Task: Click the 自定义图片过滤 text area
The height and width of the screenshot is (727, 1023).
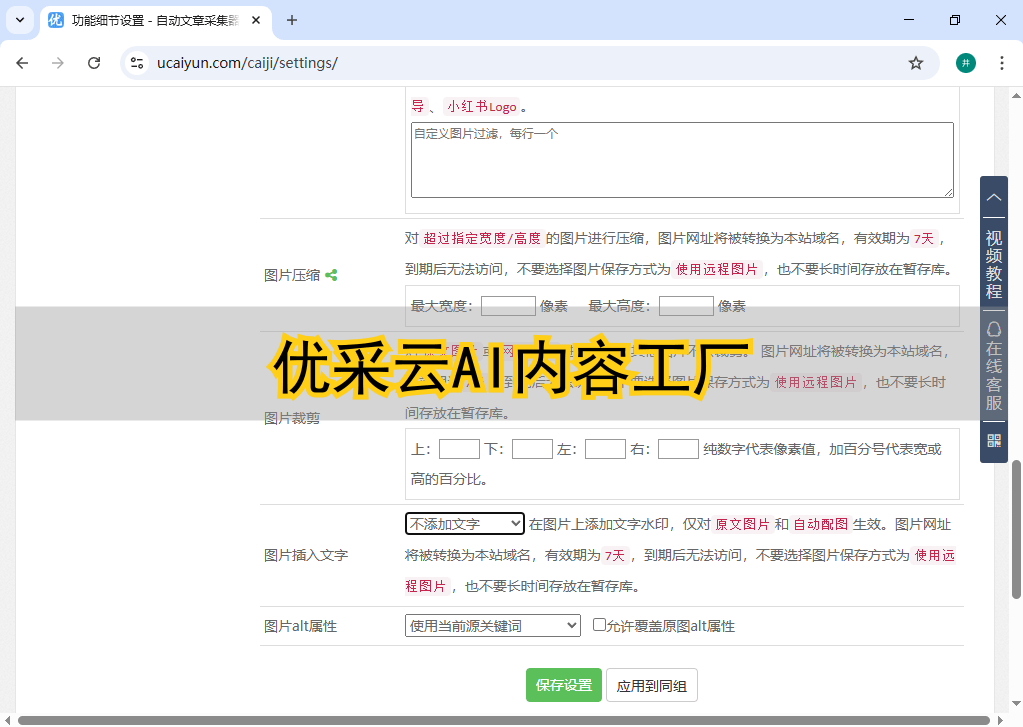Action: coord(681,160)
